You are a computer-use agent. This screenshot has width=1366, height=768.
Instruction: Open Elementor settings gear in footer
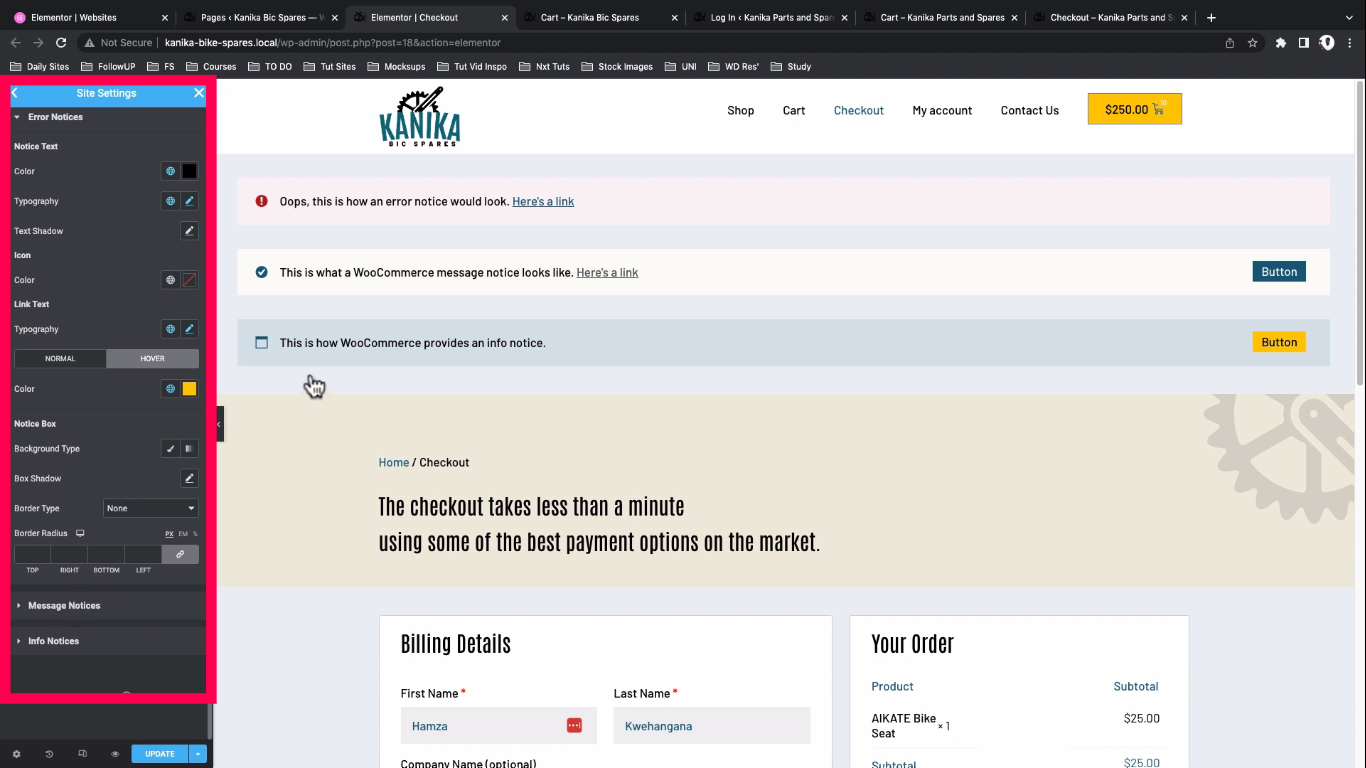pyautogui.click(x=16, y=754)
